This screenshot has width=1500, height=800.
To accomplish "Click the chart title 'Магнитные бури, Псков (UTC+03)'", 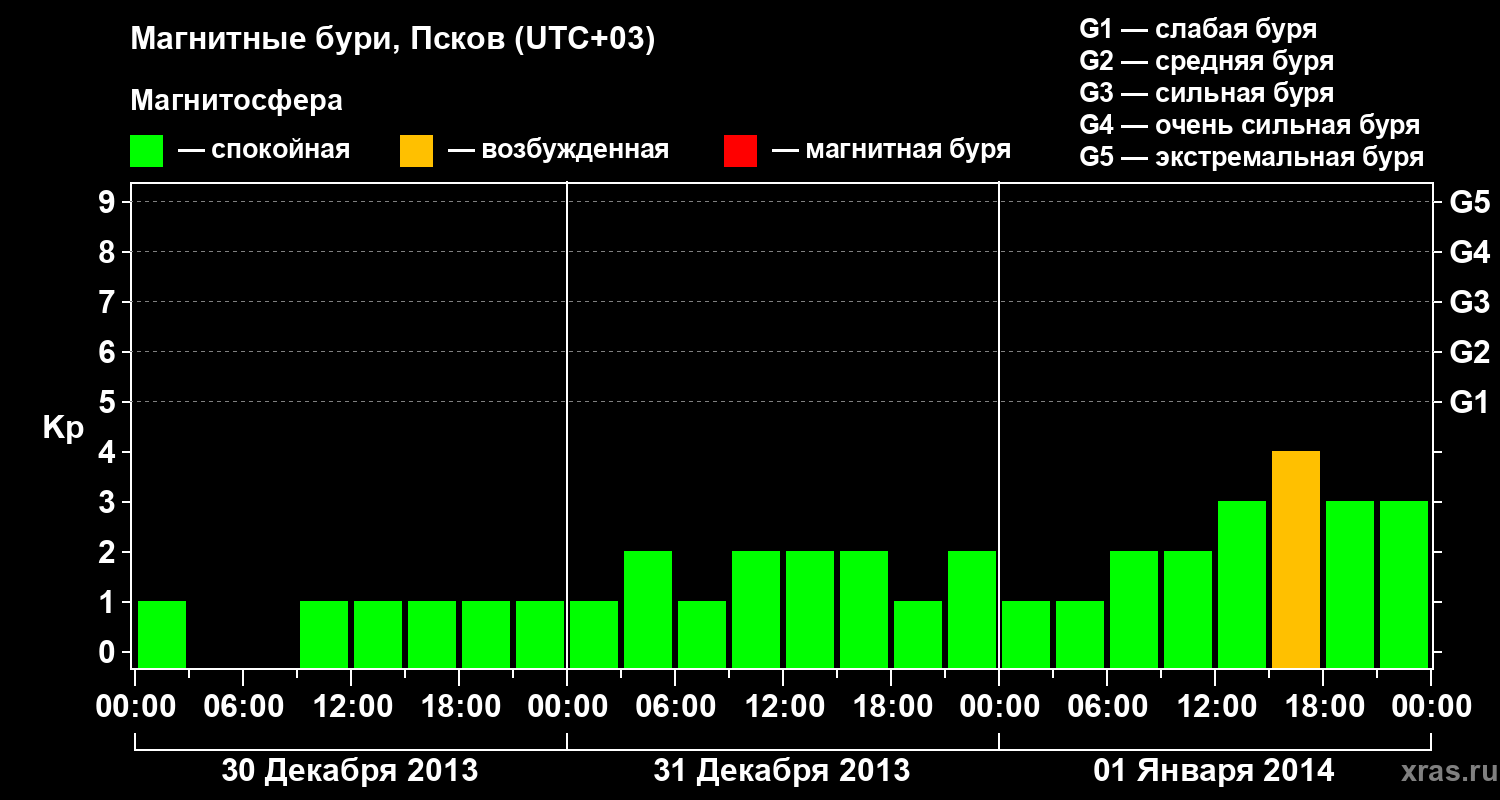I will 393,40.
